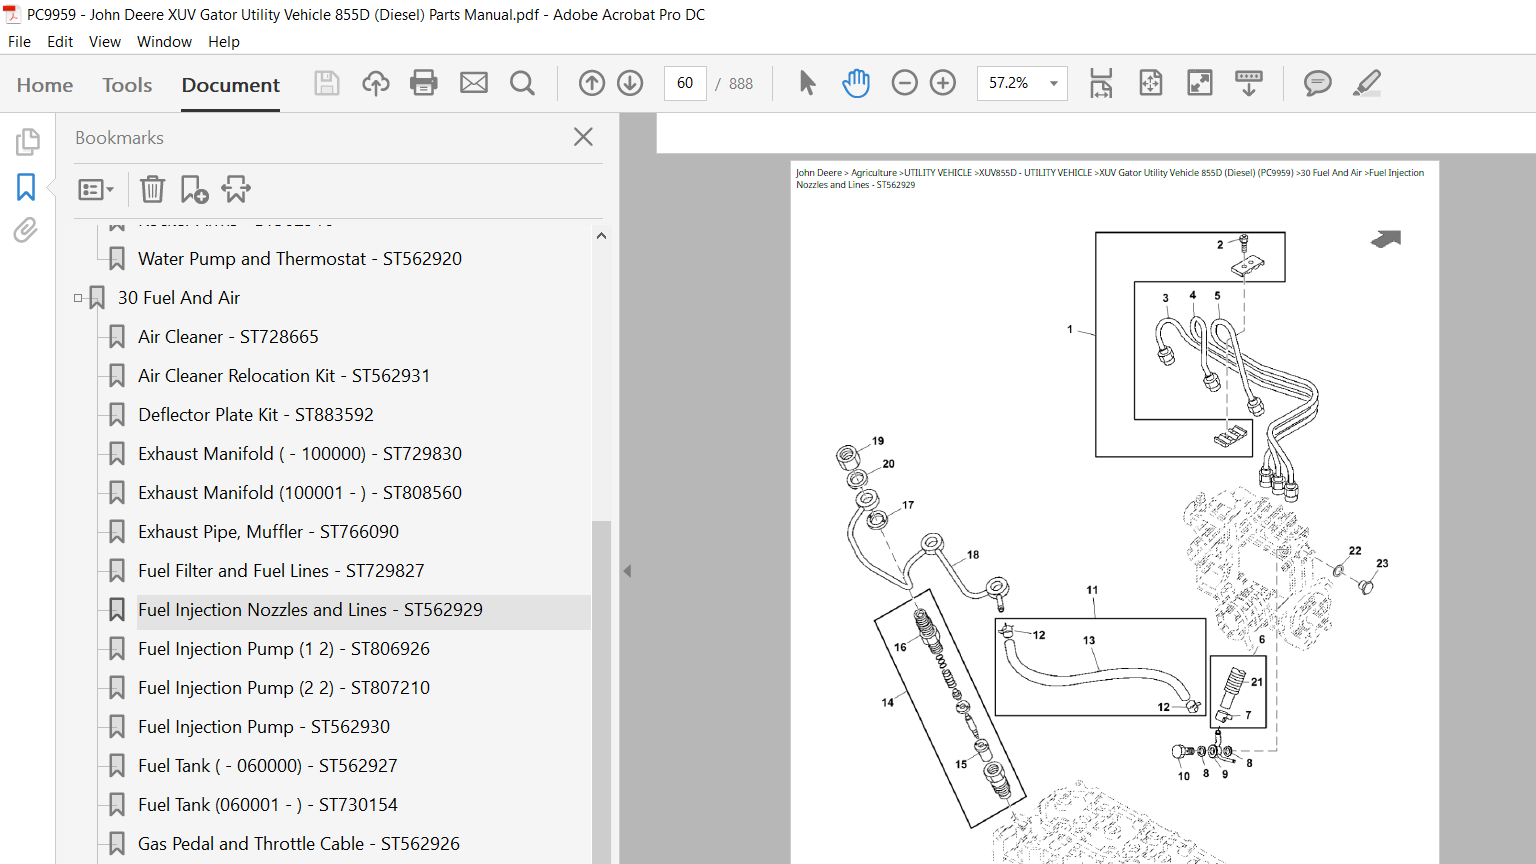Zoom in with plus icon
Viewport: 1536px width, 864px height.
click(943, 83)
